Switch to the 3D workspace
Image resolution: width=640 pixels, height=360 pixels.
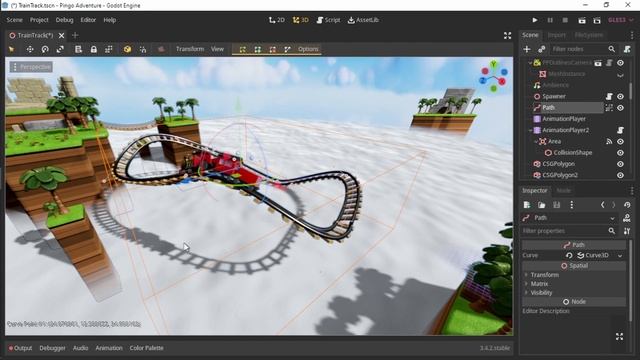(301, 20)
